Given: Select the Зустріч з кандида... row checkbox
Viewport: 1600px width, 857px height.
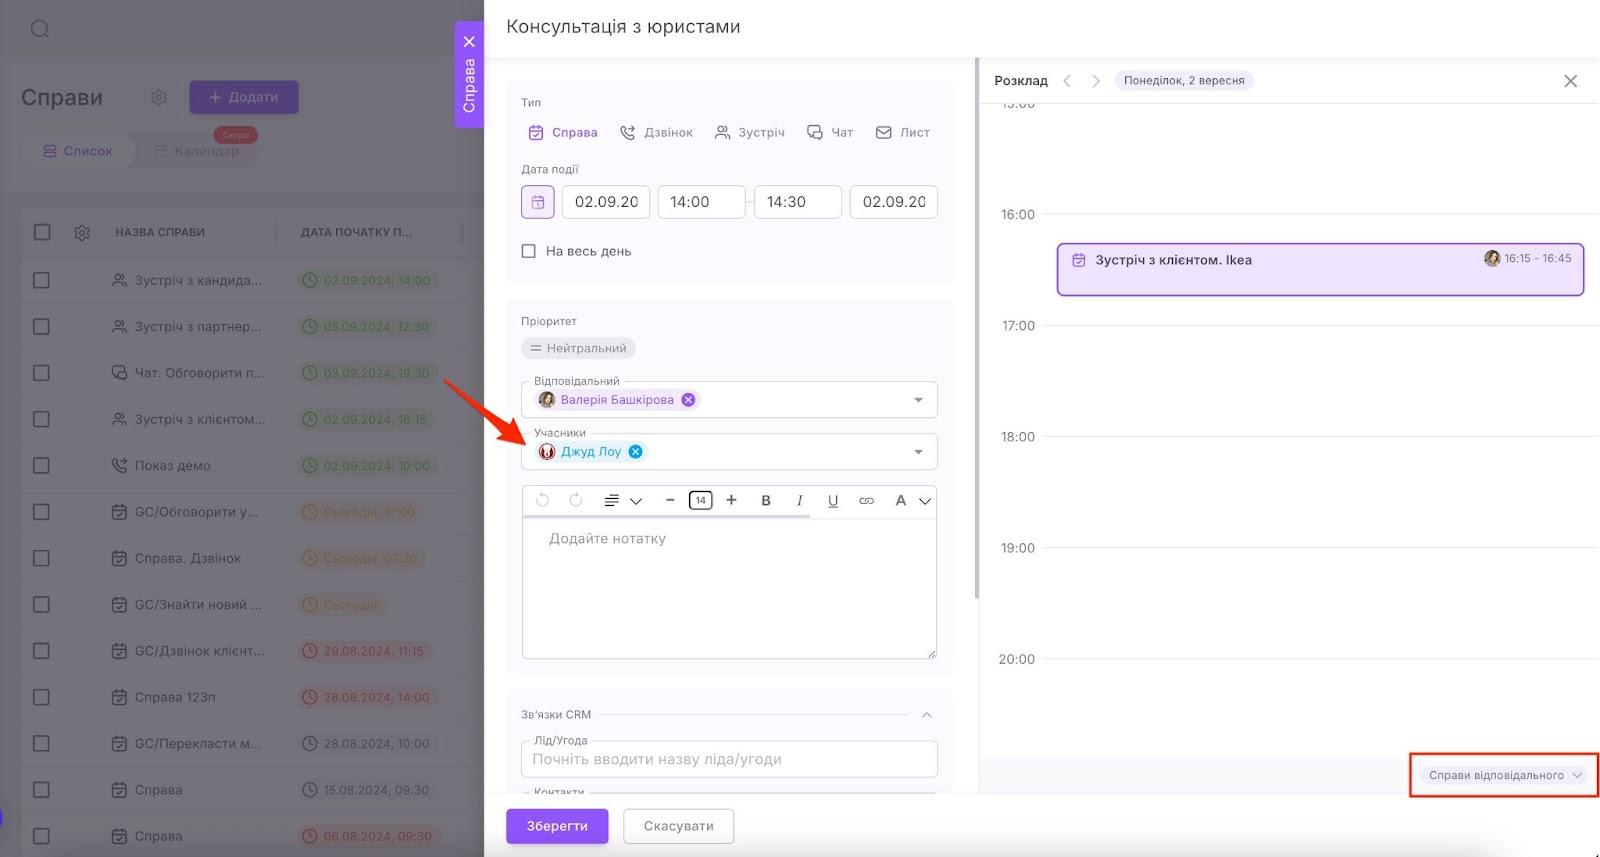Looking at the screenshot, I should click(41, 280).
